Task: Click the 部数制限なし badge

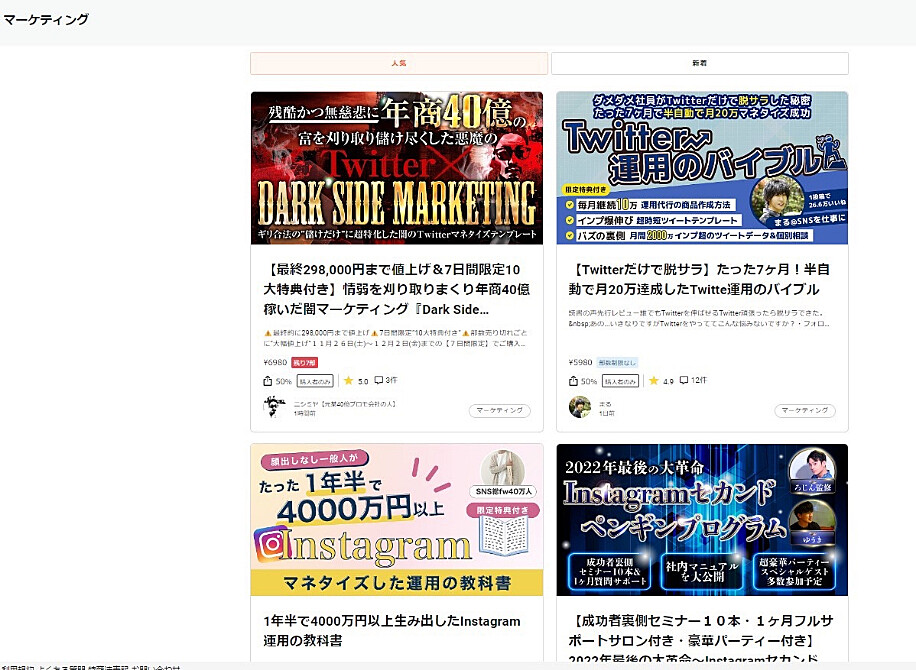Action: pos(617,363)
